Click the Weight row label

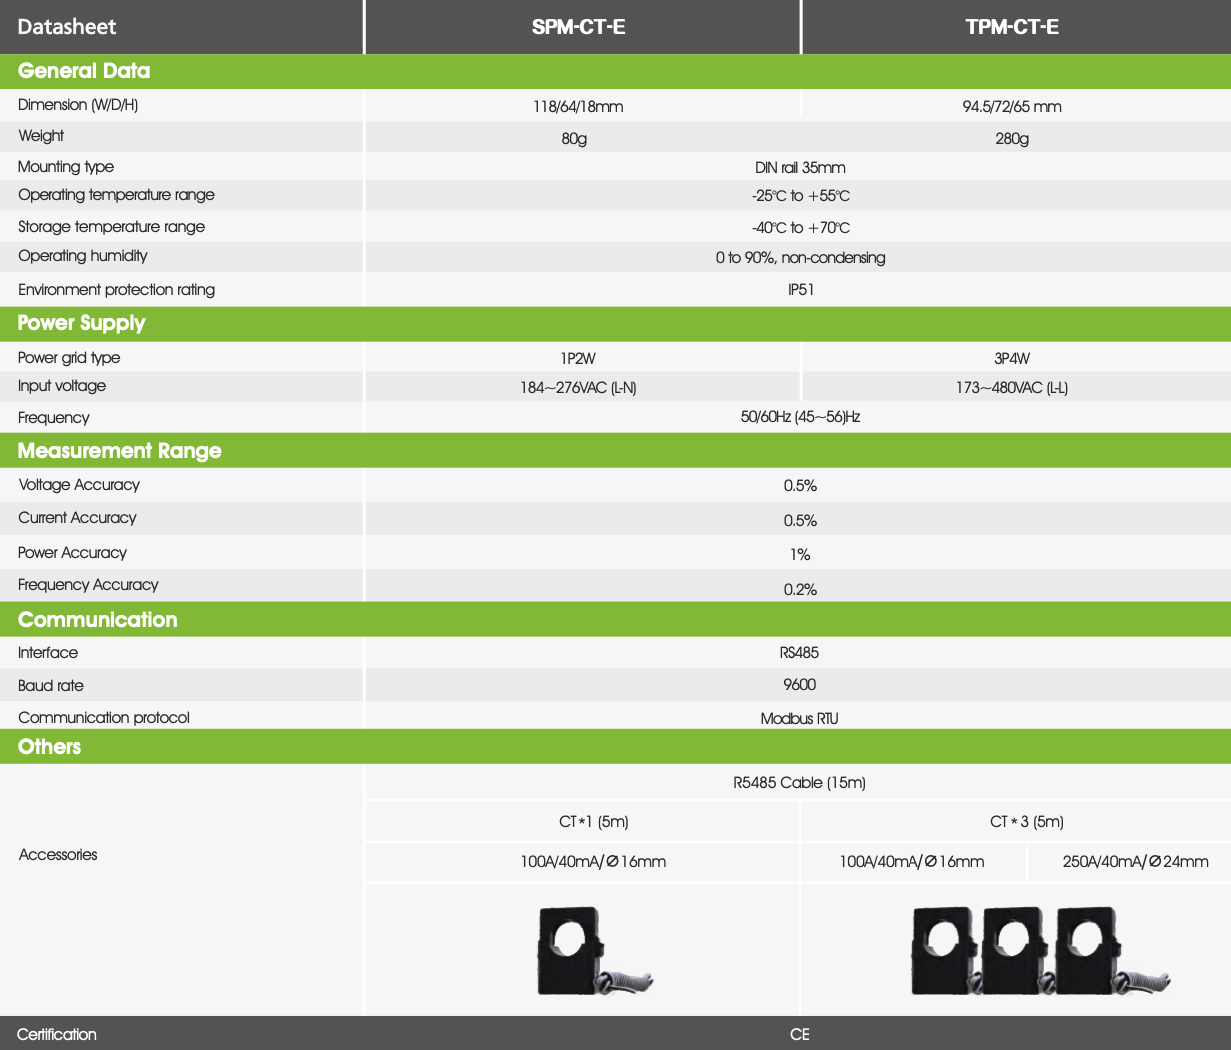(41, 136)
